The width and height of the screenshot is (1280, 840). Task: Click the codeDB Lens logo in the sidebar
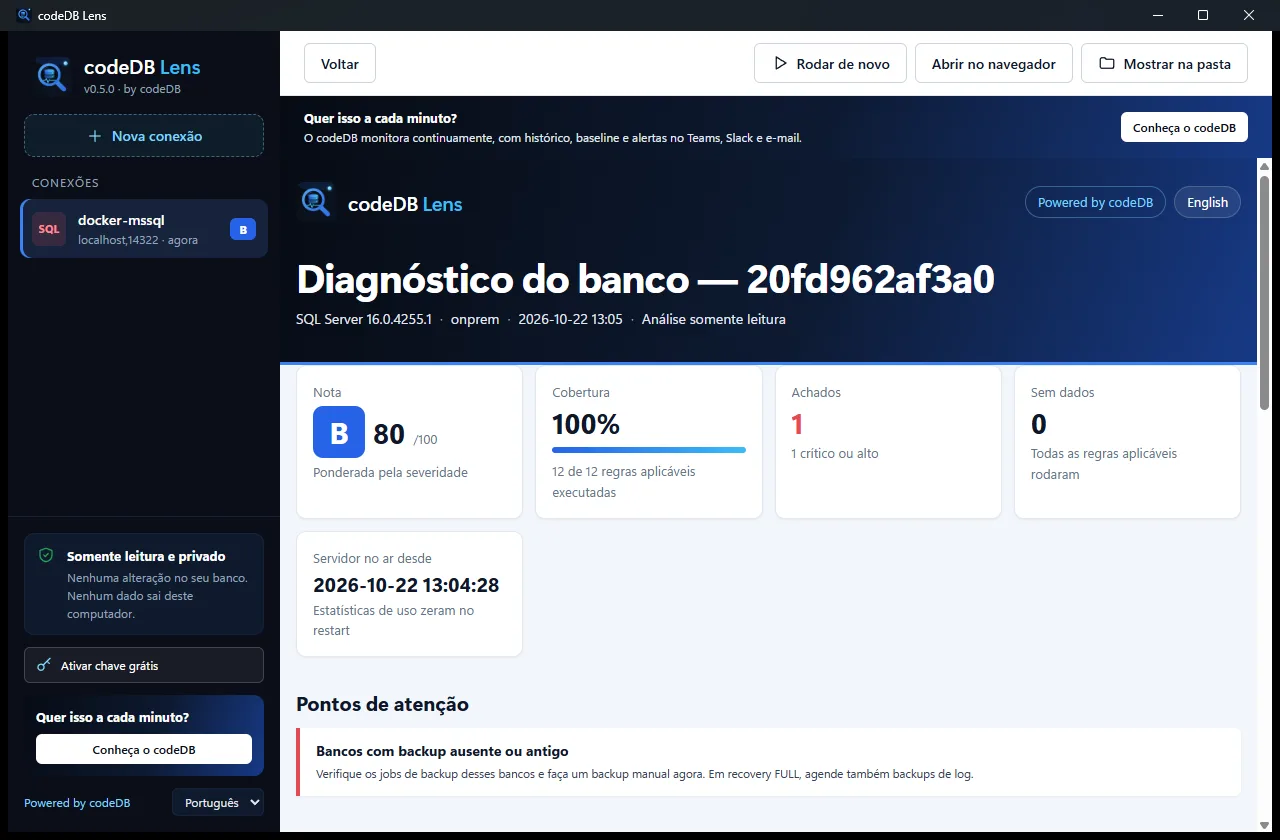[x=51, y=76]
